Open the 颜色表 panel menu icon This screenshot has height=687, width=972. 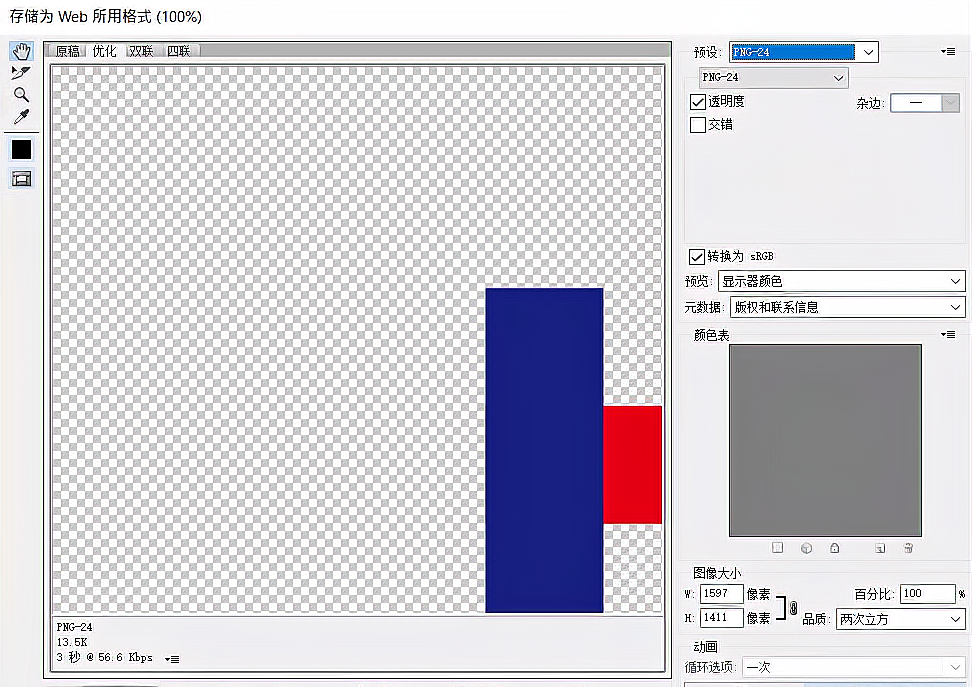click(948, 334)
